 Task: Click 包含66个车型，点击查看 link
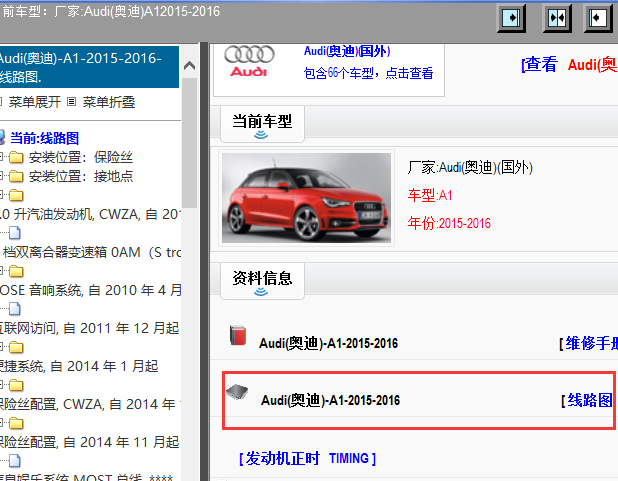[x=369, y=73]
